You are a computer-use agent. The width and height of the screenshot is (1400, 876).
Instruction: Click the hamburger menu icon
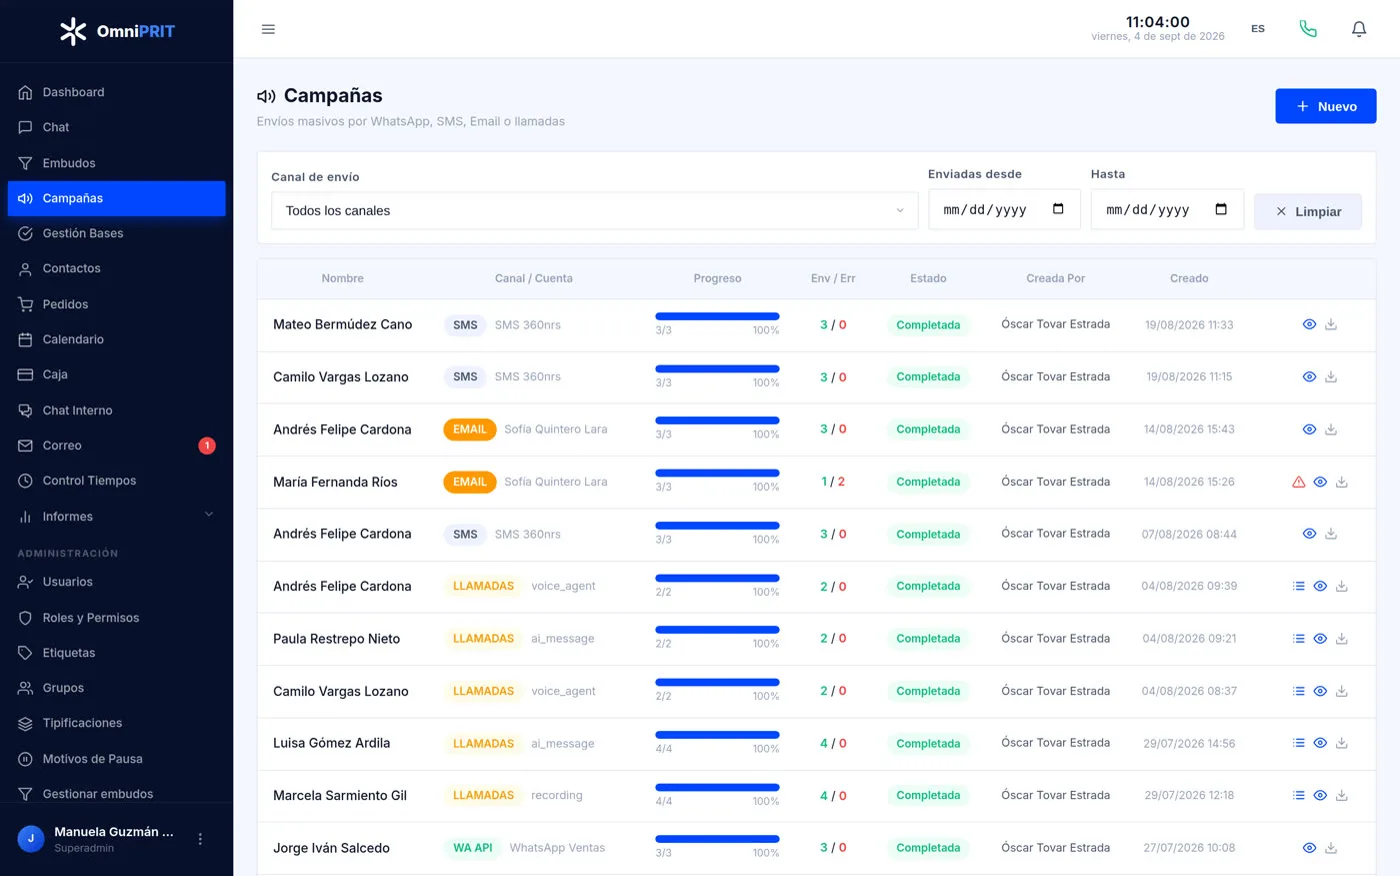coord(268,29)
